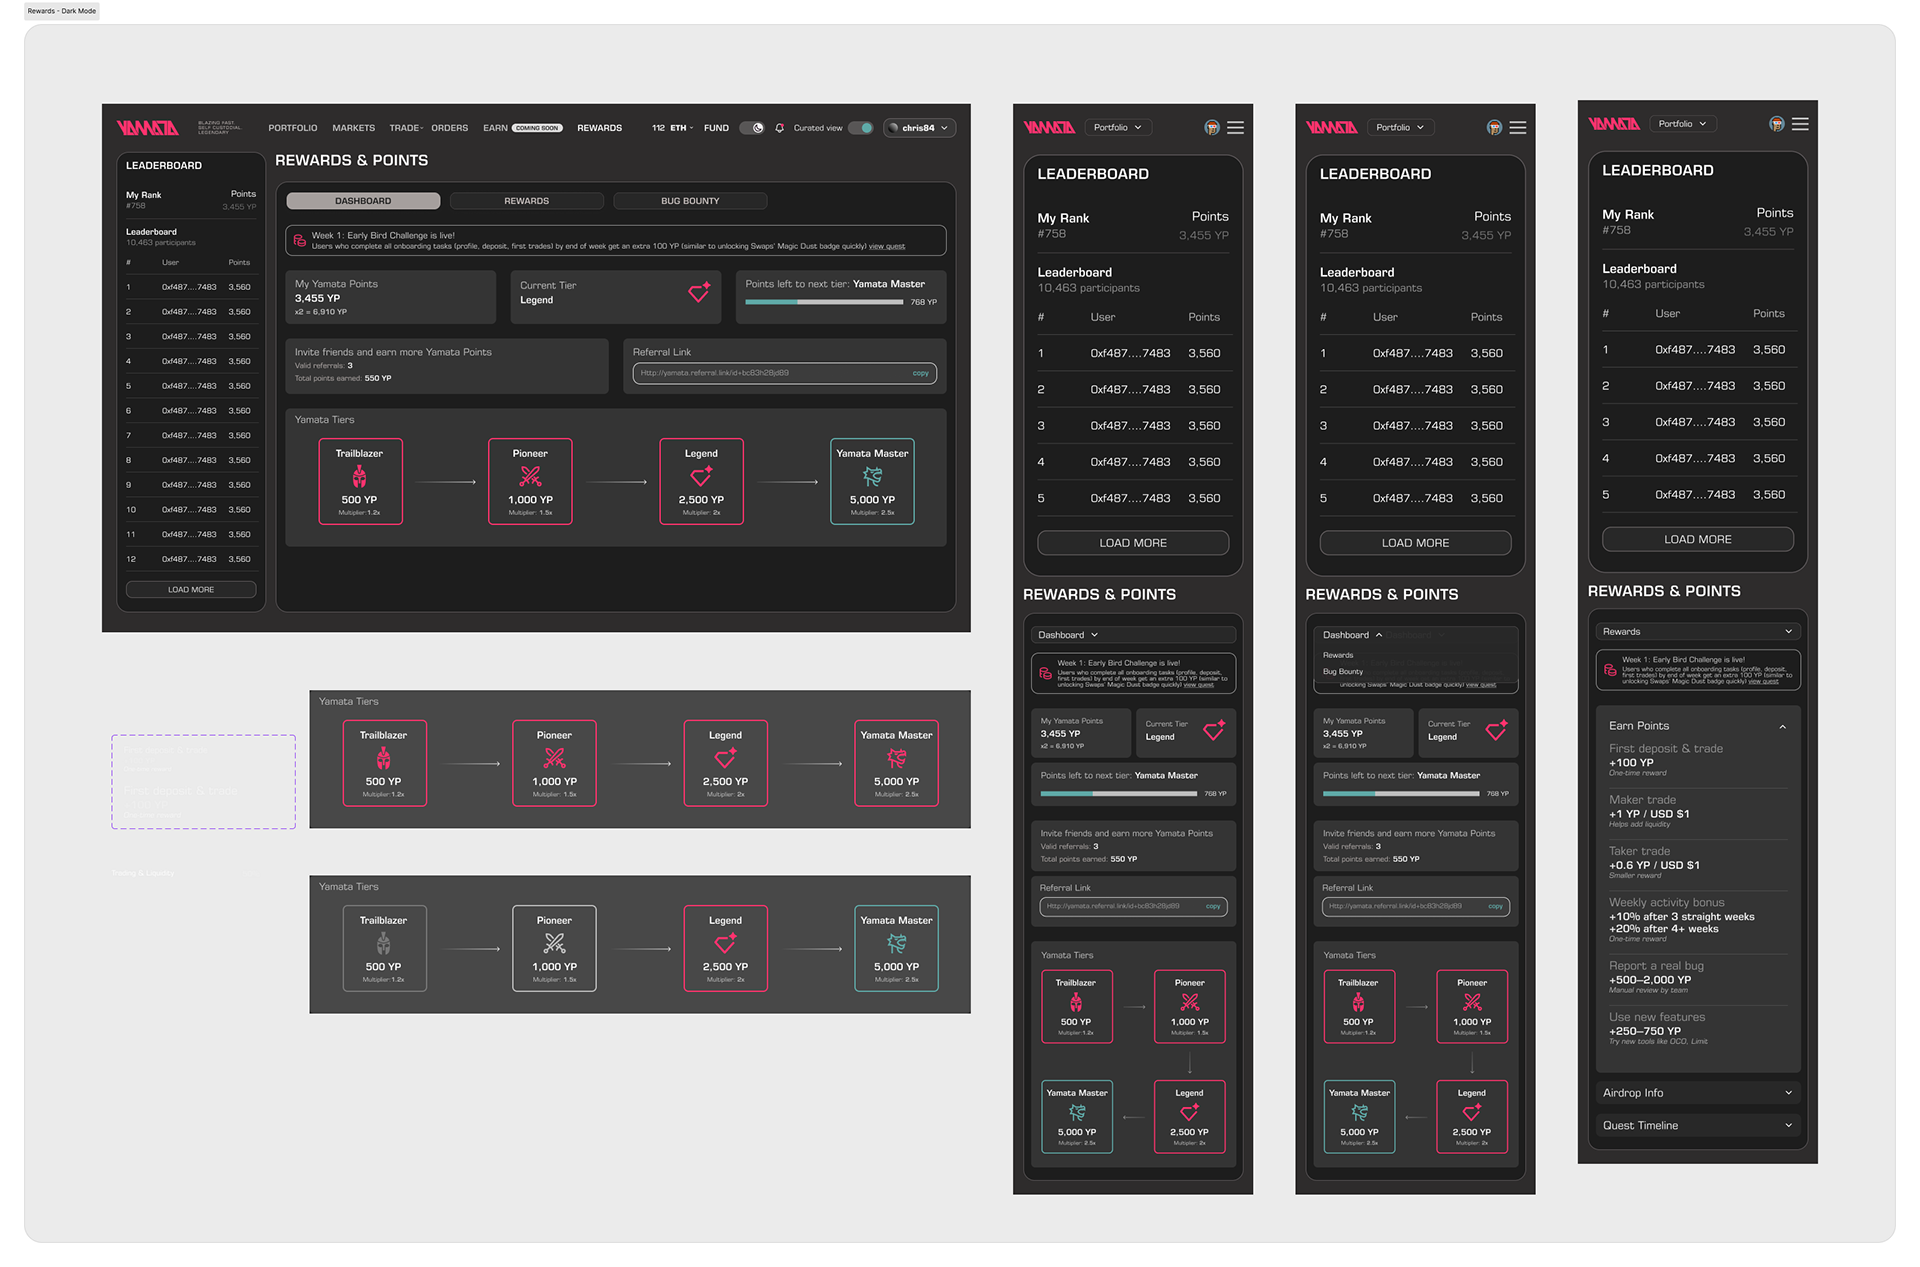
Task: Click referral link input in middle mobile frame
Action: (x=1415, y=906)
